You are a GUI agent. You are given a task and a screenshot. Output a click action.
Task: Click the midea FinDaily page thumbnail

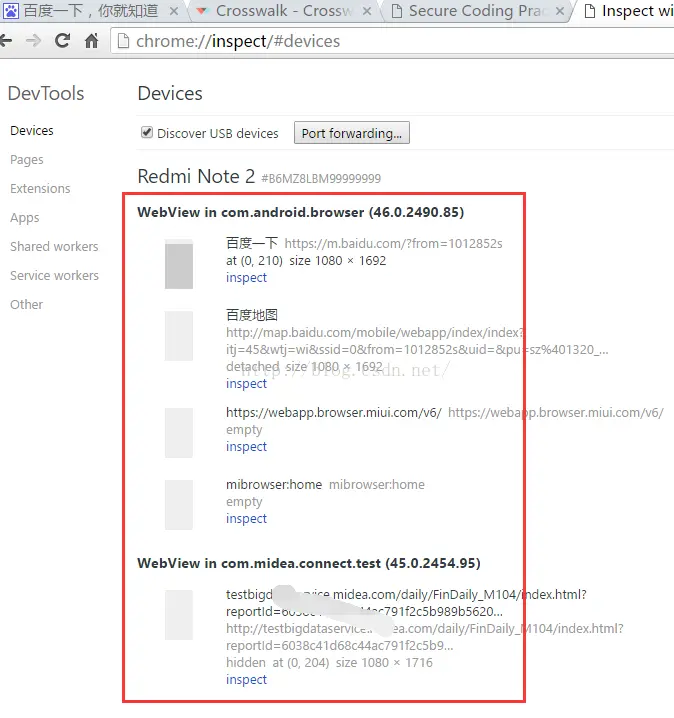(179, 615)
